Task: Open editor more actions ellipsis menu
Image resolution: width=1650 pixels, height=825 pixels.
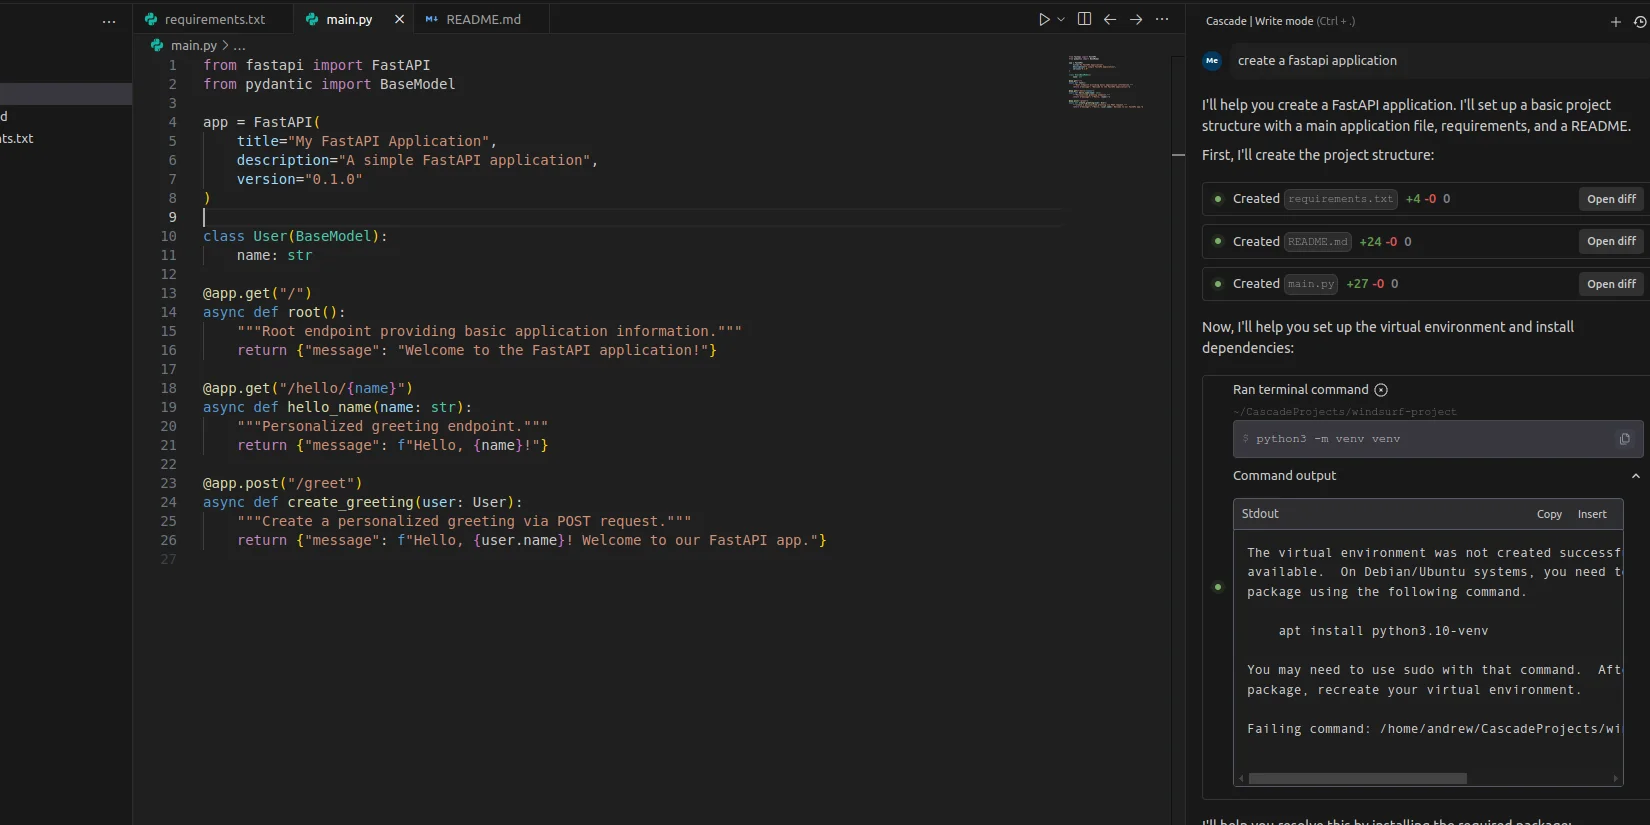Action: click(1162, 19)
